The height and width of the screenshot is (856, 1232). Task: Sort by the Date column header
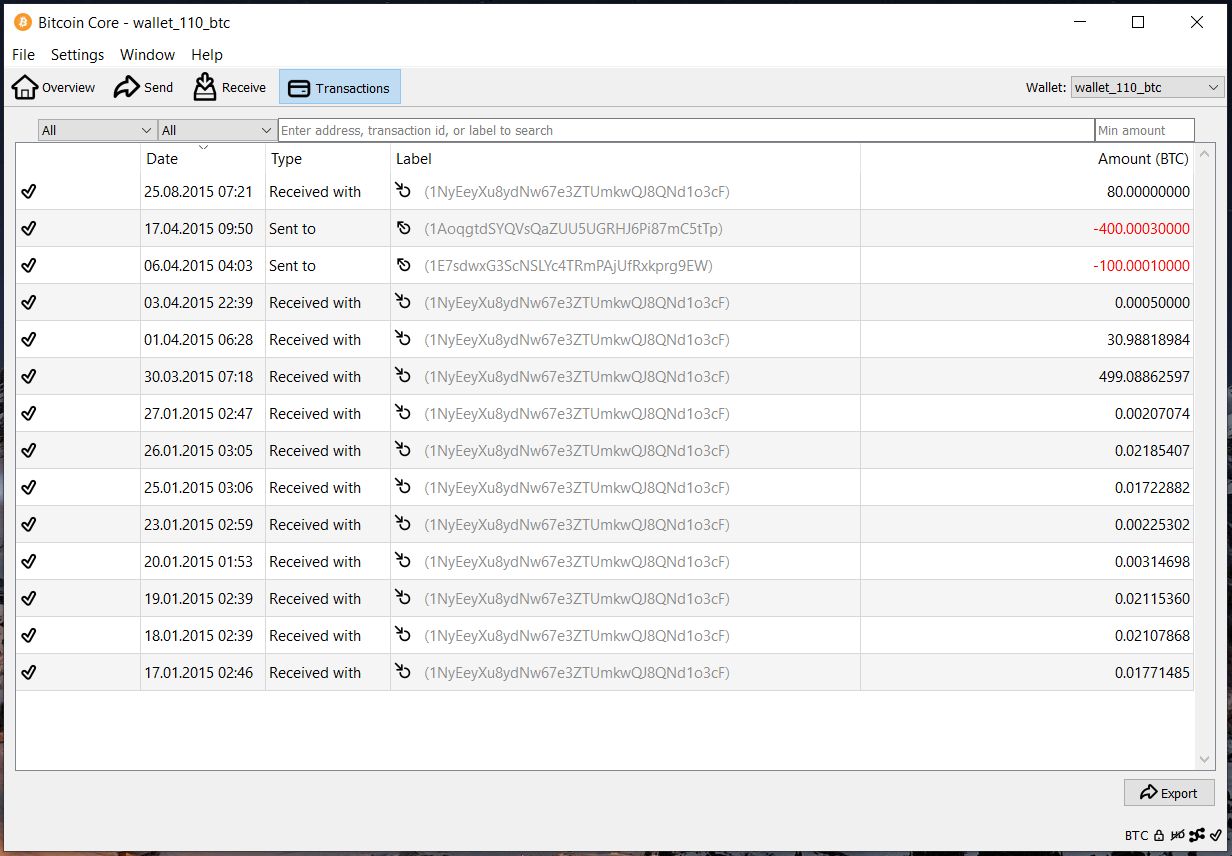[203, 158]
